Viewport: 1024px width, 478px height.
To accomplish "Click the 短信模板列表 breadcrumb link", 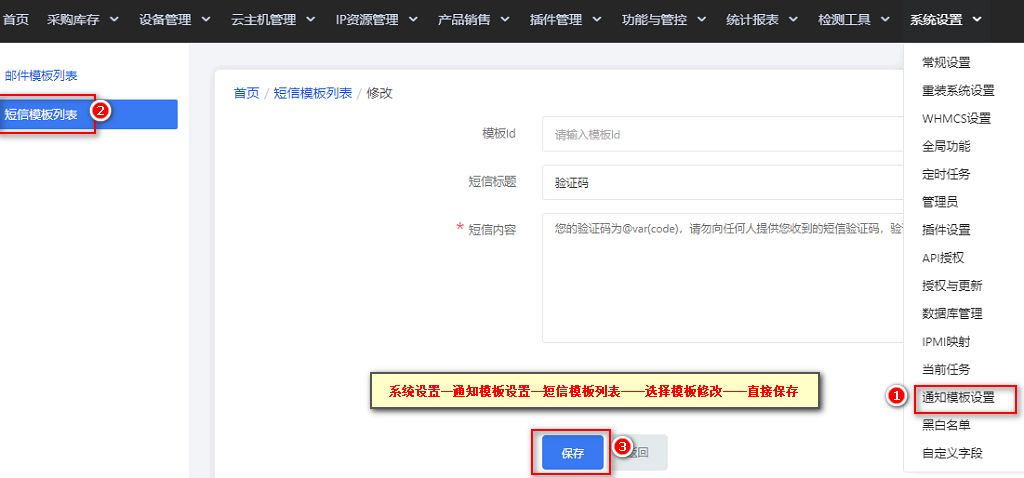I will click(313, 93).
